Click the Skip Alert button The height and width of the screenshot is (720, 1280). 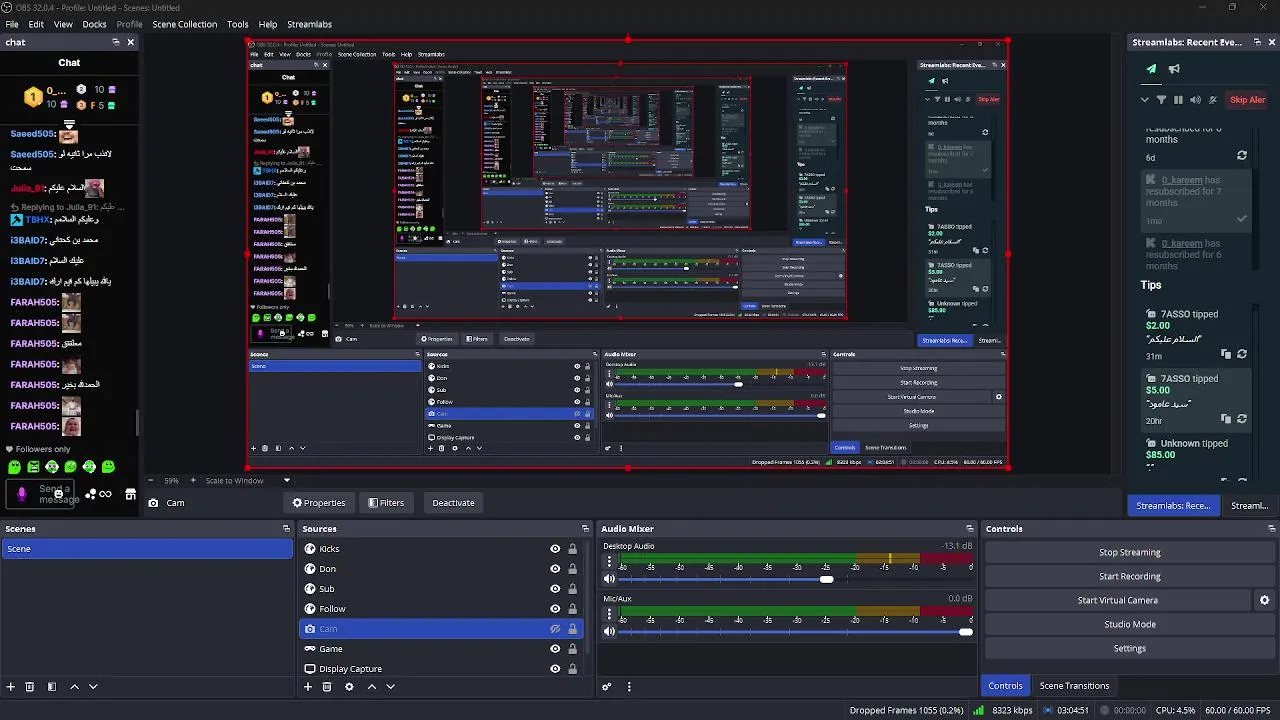point(1247,100)
